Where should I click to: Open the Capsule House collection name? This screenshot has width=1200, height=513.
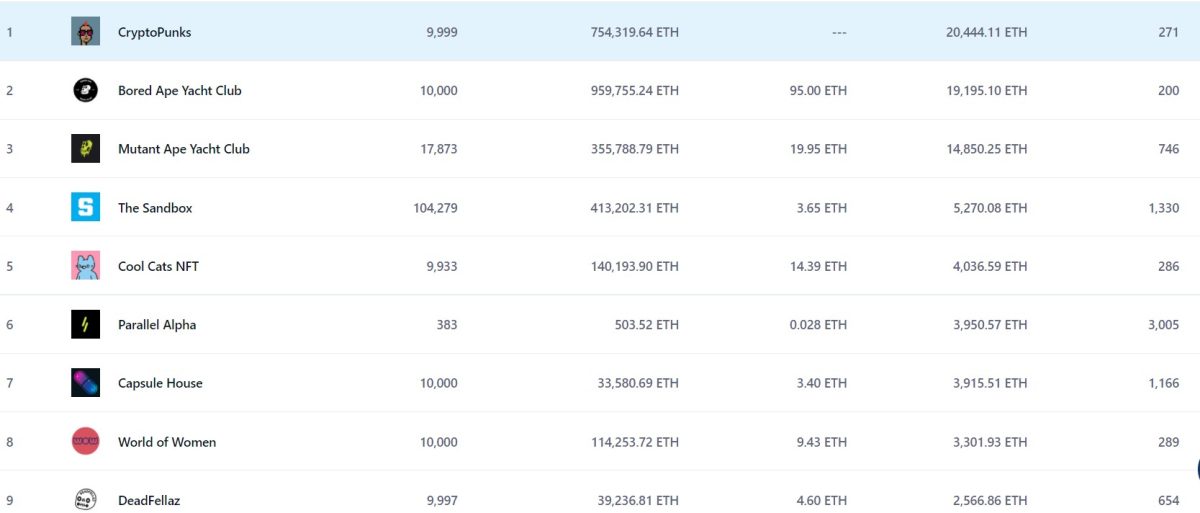tap(160, 383)
